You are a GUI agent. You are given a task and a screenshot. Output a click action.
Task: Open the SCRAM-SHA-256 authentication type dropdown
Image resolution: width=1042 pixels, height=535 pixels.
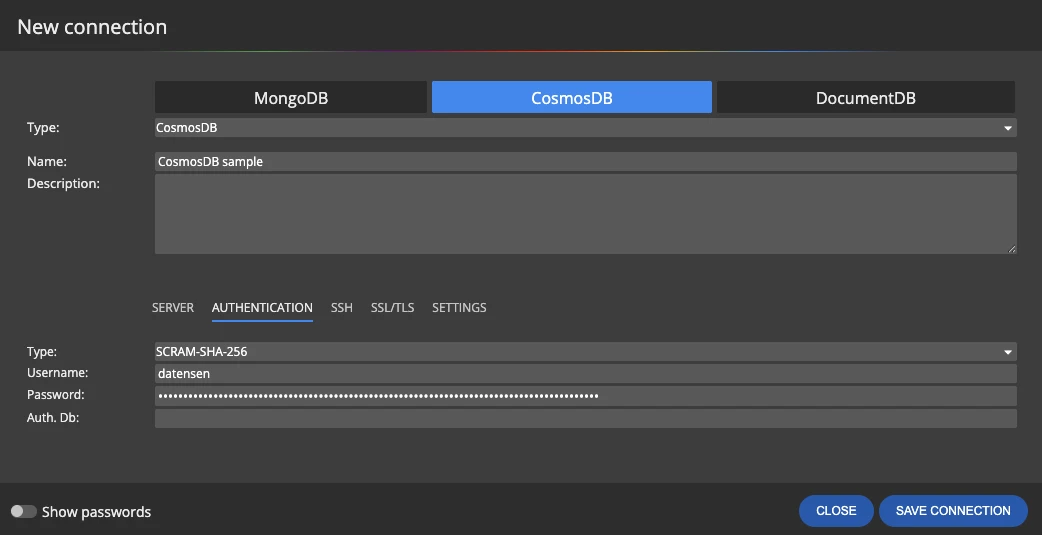[585, 352]
